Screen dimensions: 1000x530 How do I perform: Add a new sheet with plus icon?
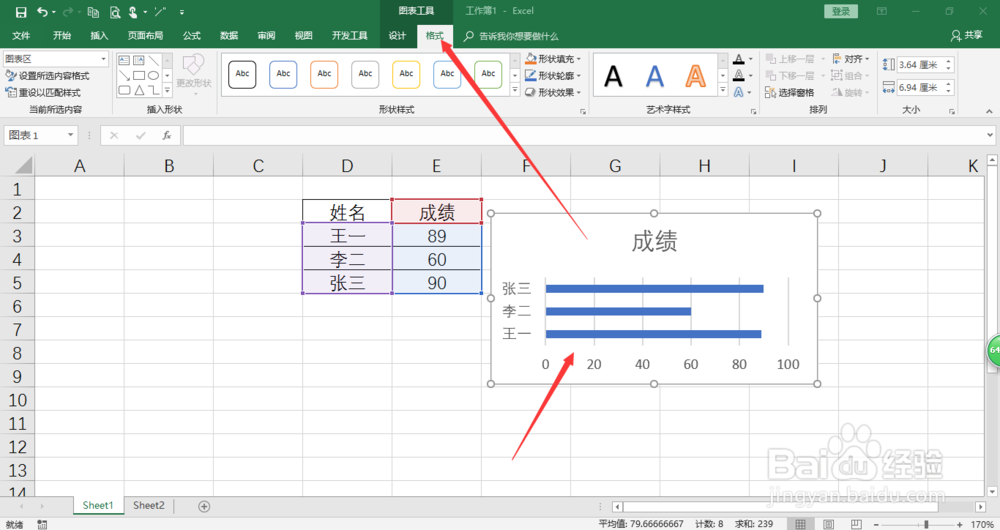204,506
